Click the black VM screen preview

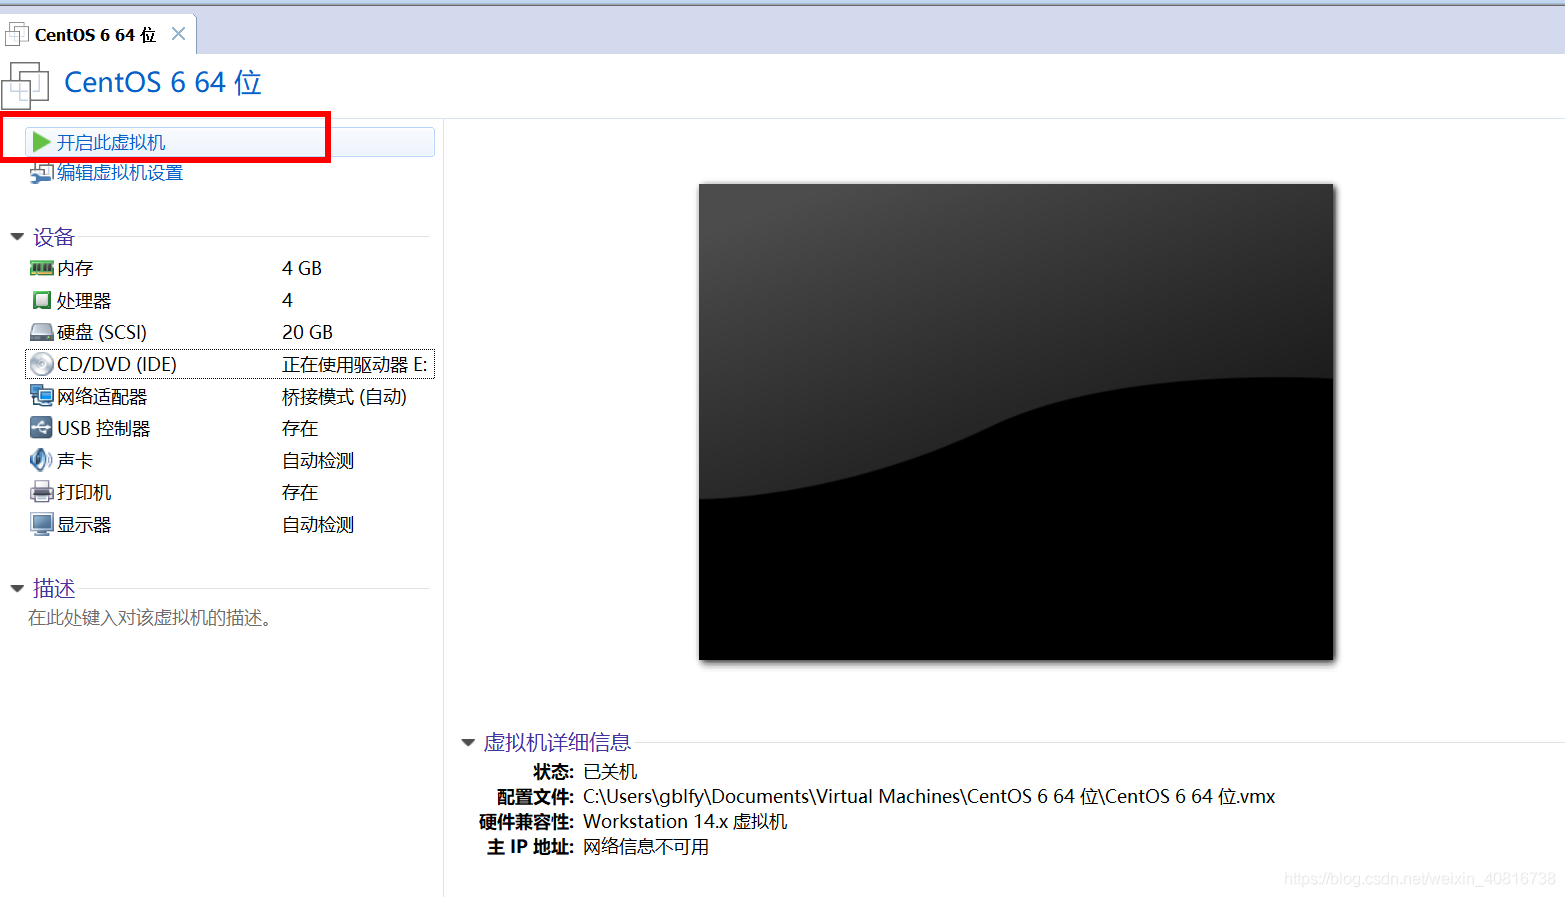tap(1016, 422)
